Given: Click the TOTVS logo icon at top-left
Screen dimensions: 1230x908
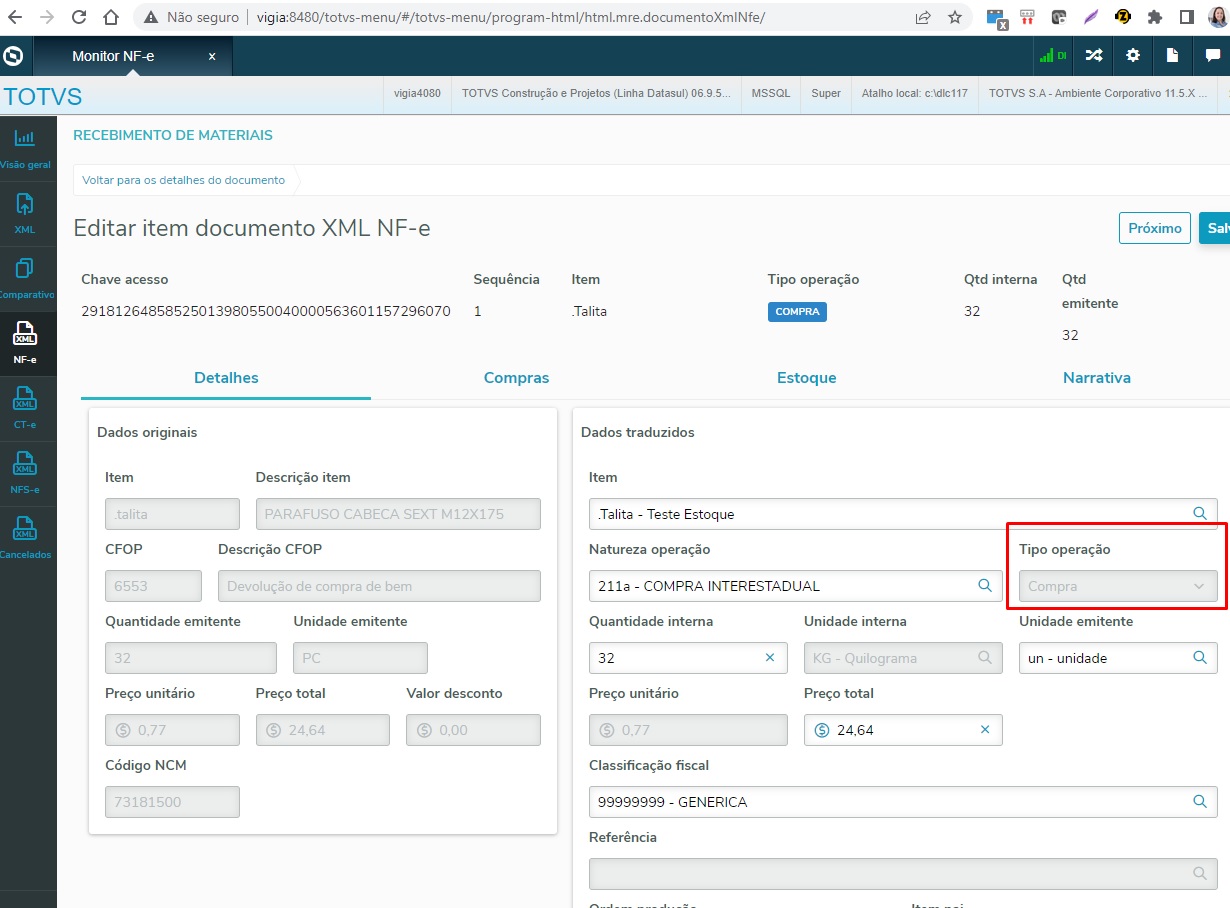Looking at the screenshot, I should point(14,56).
